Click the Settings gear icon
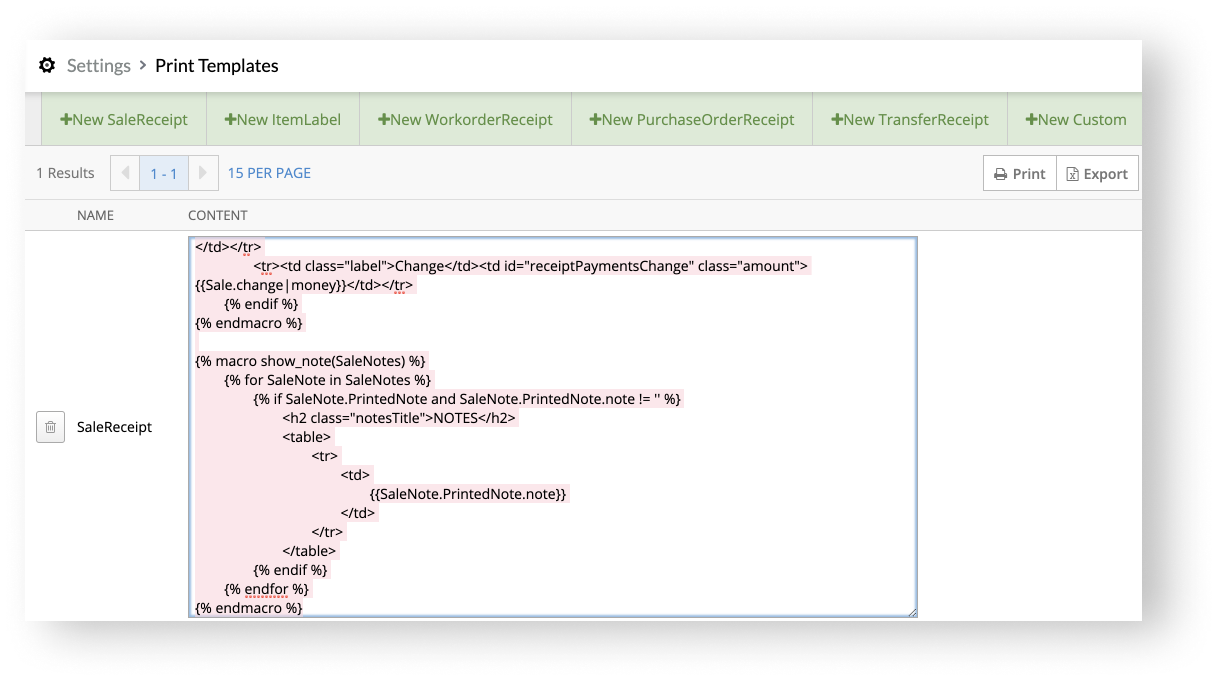The height and width of the screenshot is (681, 1217). point(47,66)
